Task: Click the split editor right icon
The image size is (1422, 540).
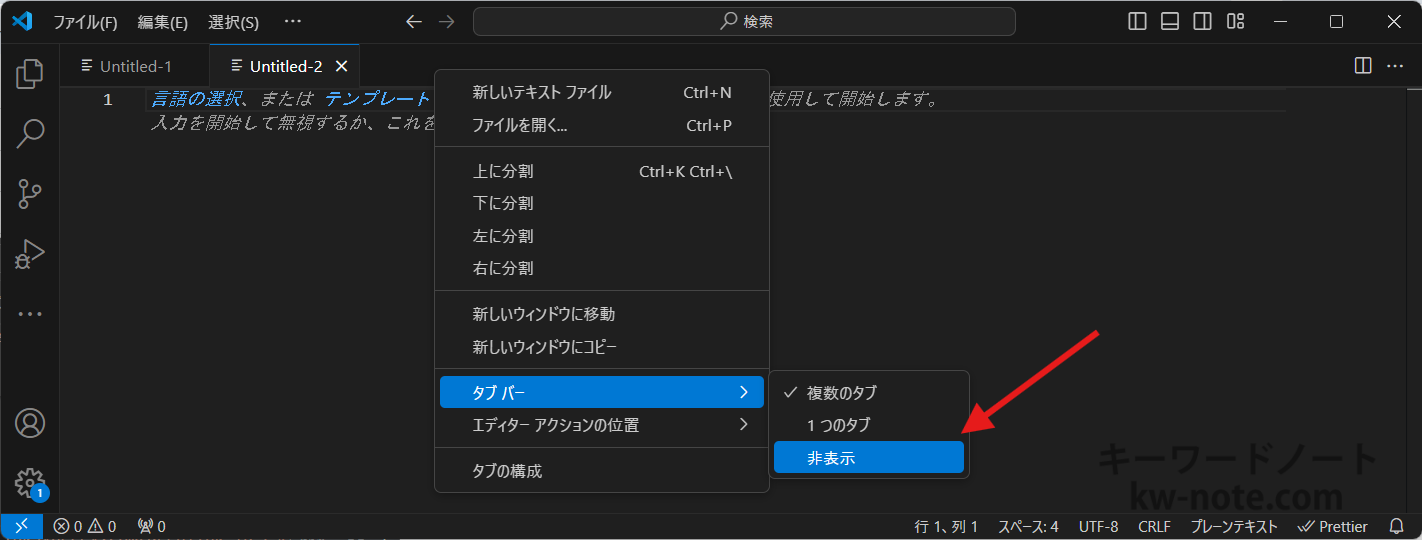Action: (x=1362, y=66)
